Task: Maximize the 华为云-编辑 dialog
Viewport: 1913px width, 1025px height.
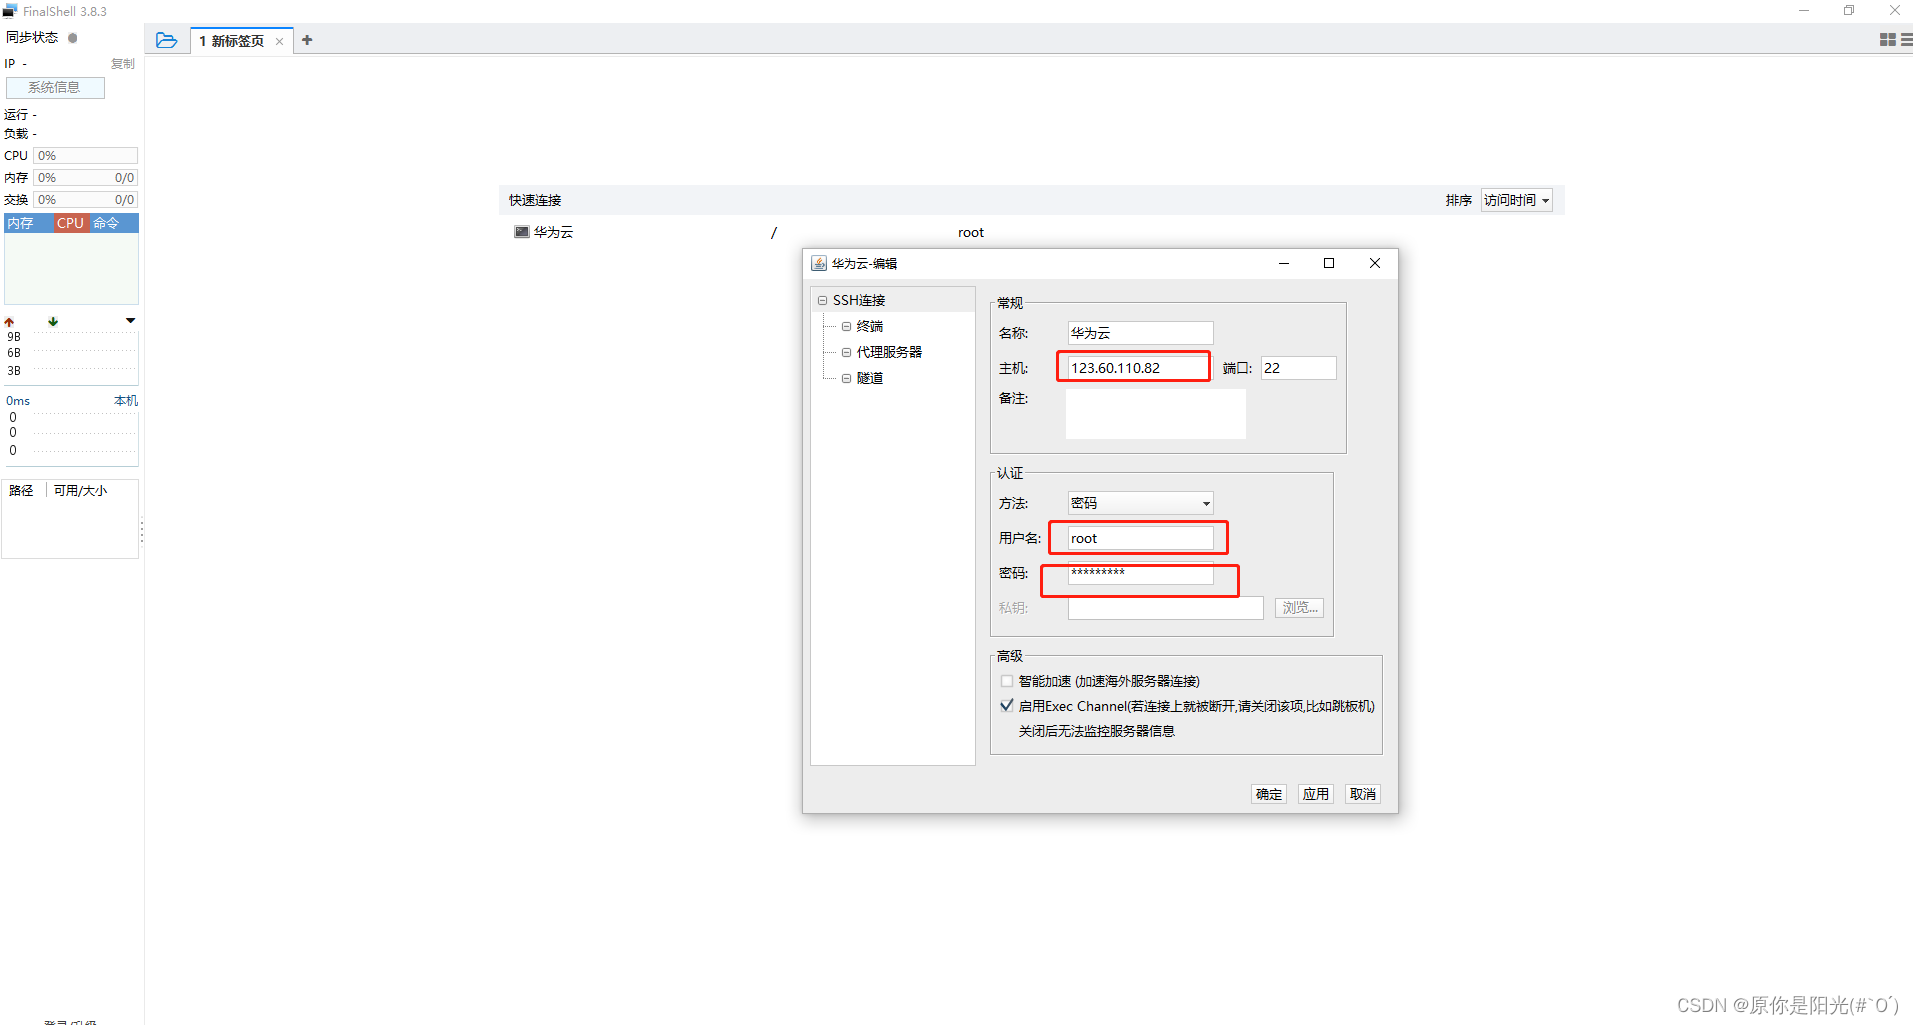Action: [x=1329, y=263]
